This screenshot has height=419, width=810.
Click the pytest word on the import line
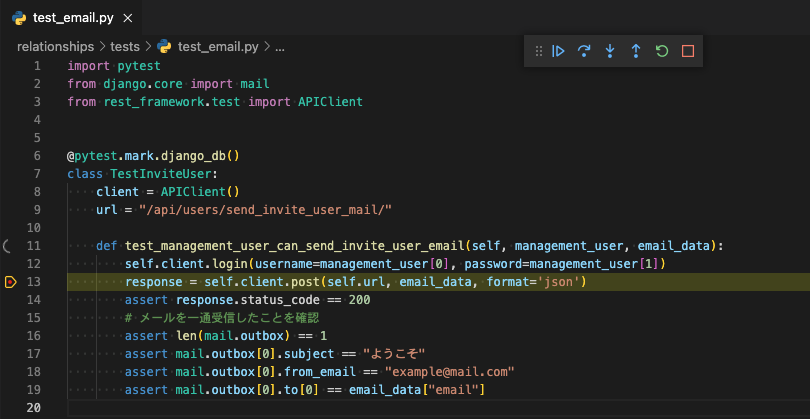coord(139,66)
